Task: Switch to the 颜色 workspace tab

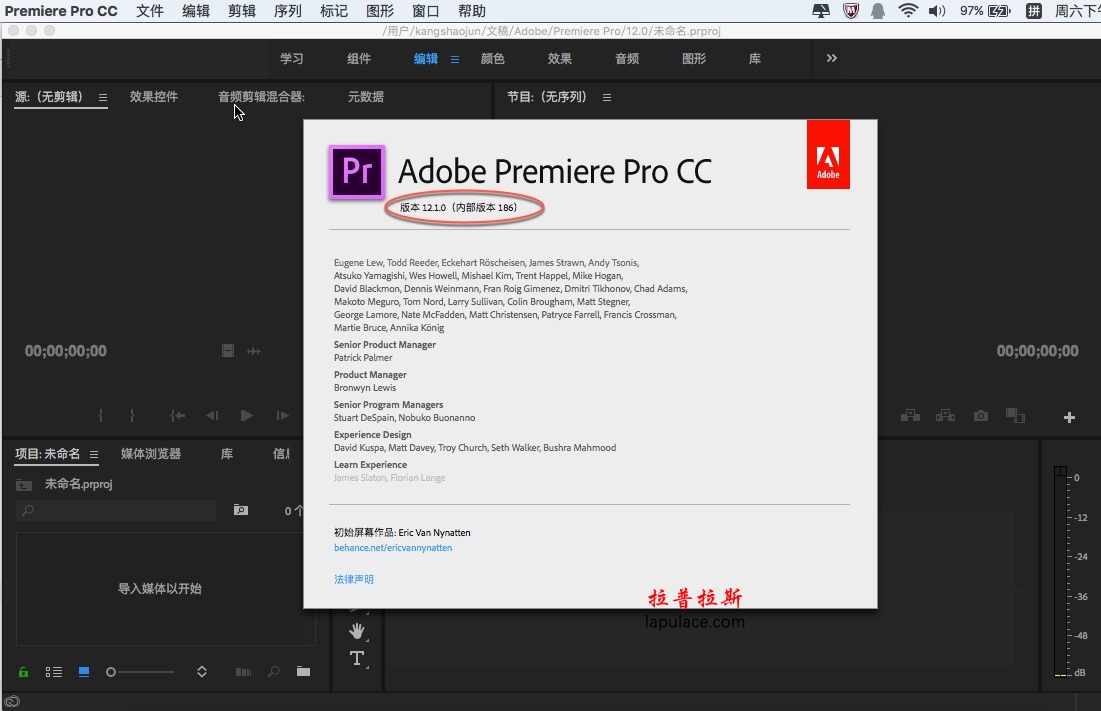Action: [492, 59]
